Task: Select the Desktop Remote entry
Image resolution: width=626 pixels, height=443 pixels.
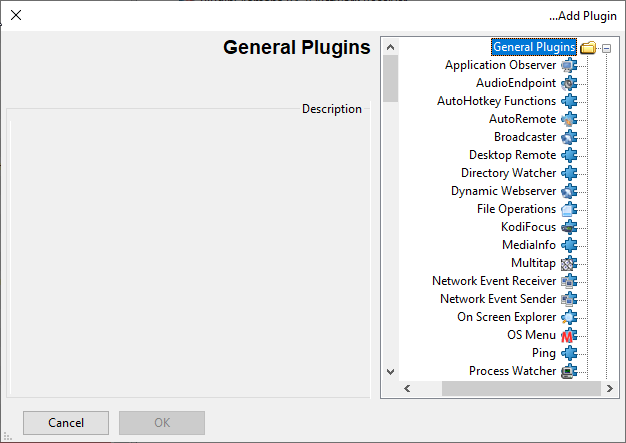Action: click(x=513, y=155)
